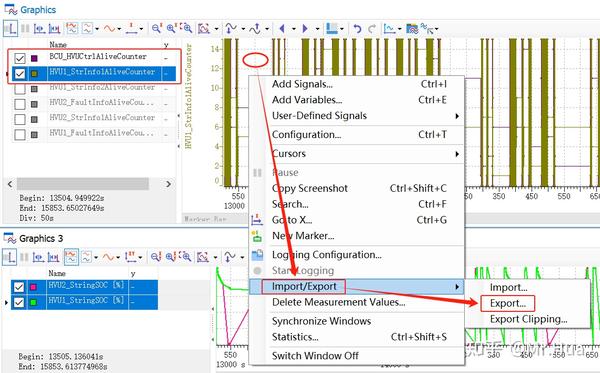This screenshot has width=600, height=373.
Task: Select rectangle zoom in Graphics 3 toolbar
Action: point(186,257)
